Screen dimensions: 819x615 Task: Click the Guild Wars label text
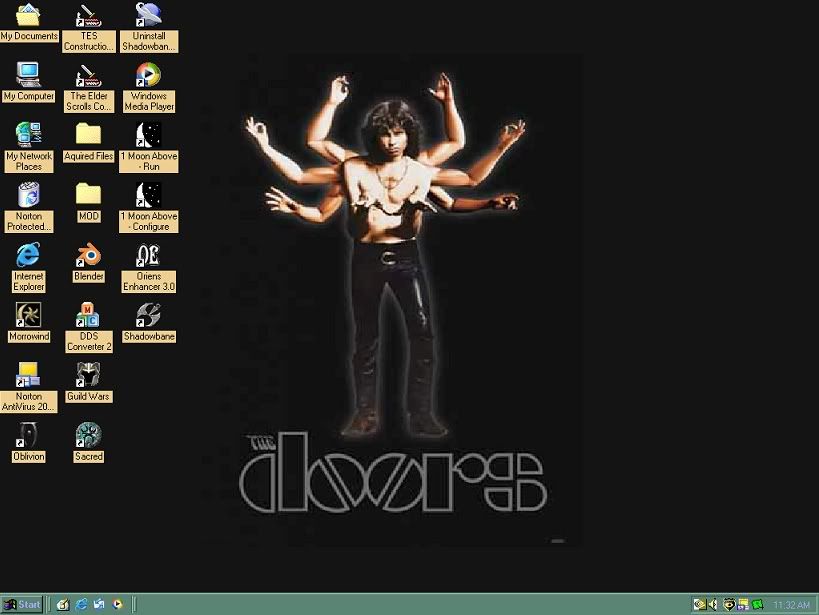(88, 396)
